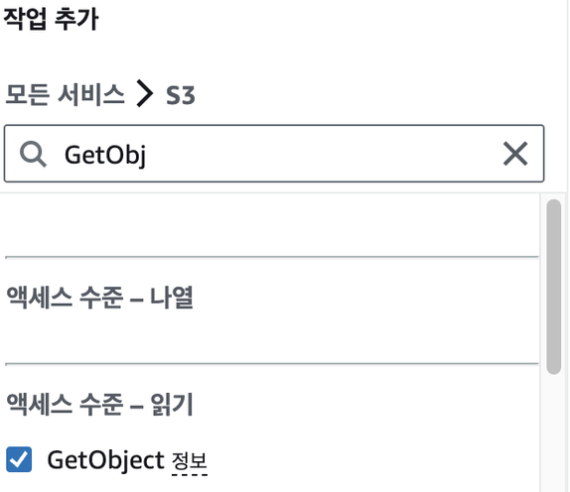570x492 pixels.
Task: Collapse the 액세스 수준 – 읽기 section
Action: [100, 404]
